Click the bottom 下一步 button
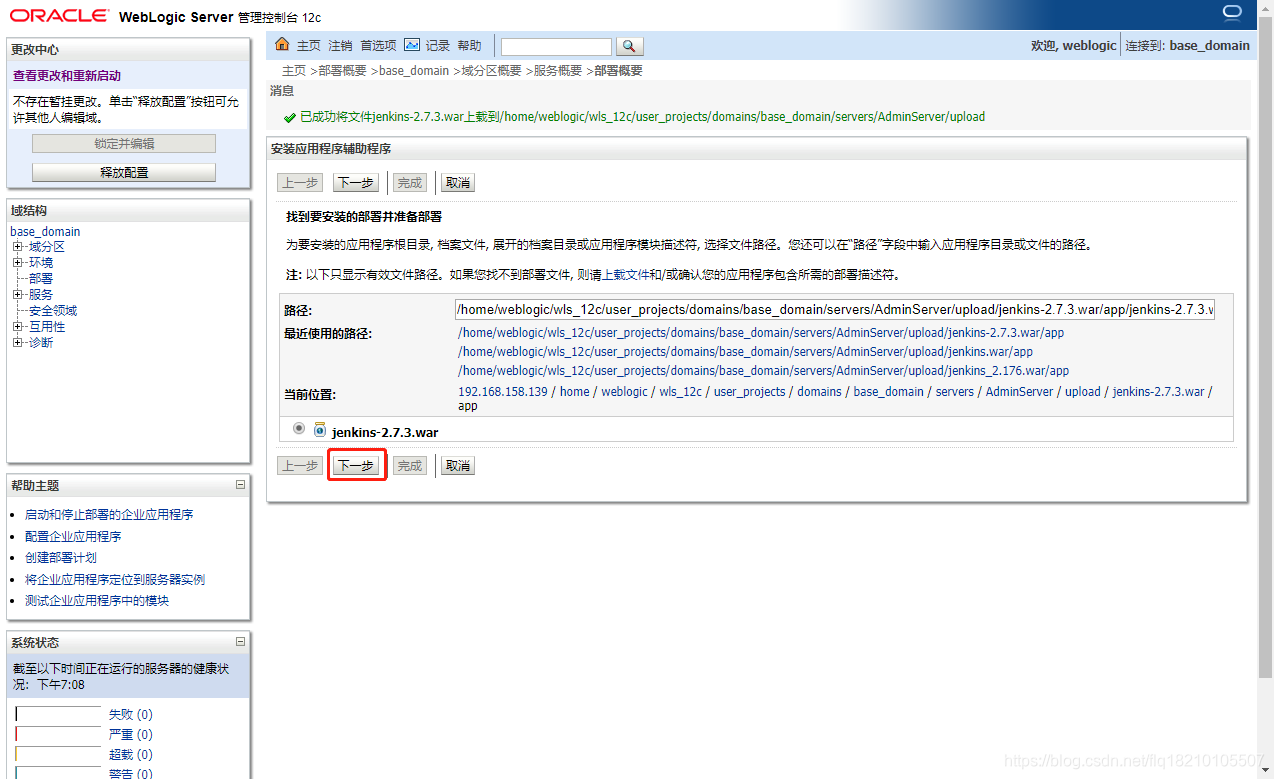 [x=356, y=466]
